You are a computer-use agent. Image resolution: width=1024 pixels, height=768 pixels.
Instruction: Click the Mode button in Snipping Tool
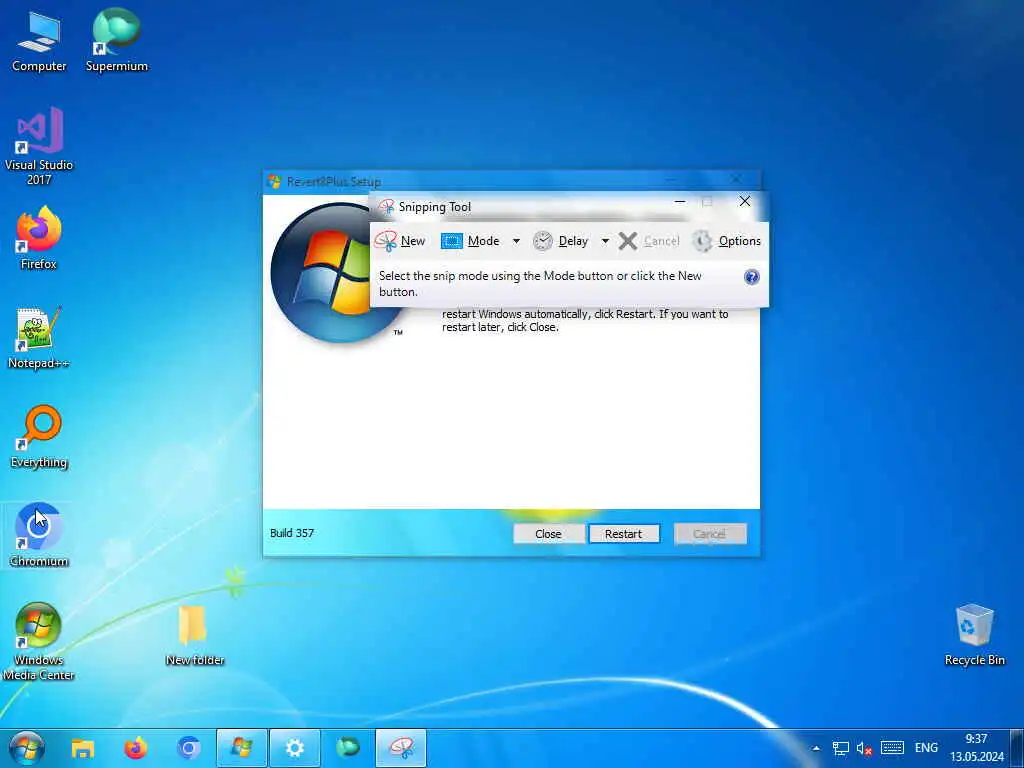point(471,241)
